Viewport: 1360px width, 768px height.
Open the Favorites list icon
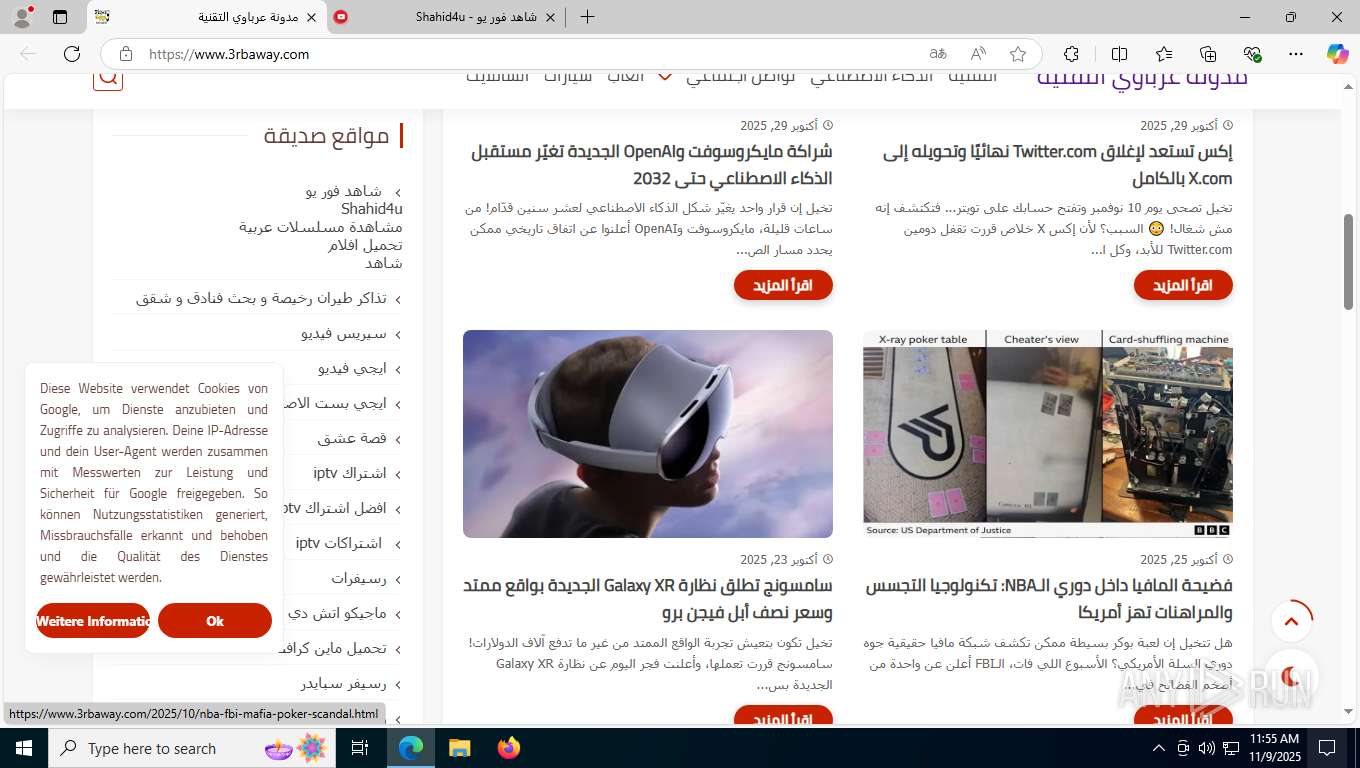click(x=1164, y=54)
